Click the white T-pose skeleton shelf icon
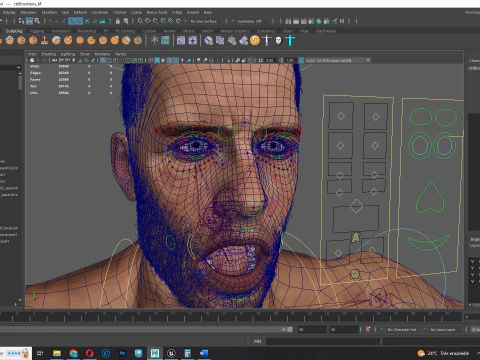Viewport: 480px width, 360px height. coord(267,41)
